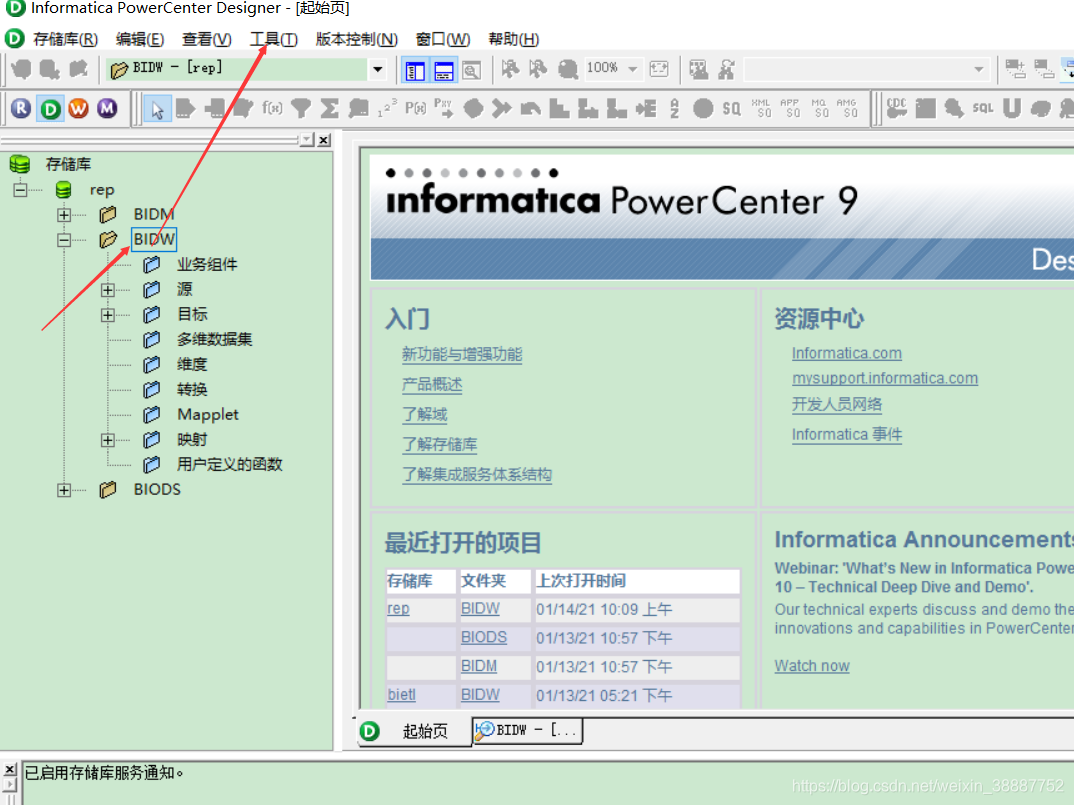The width and height of the screenshot is (1074, 805).
Task: Click the double chevron transformation icon
Action: tap(502, 108)
